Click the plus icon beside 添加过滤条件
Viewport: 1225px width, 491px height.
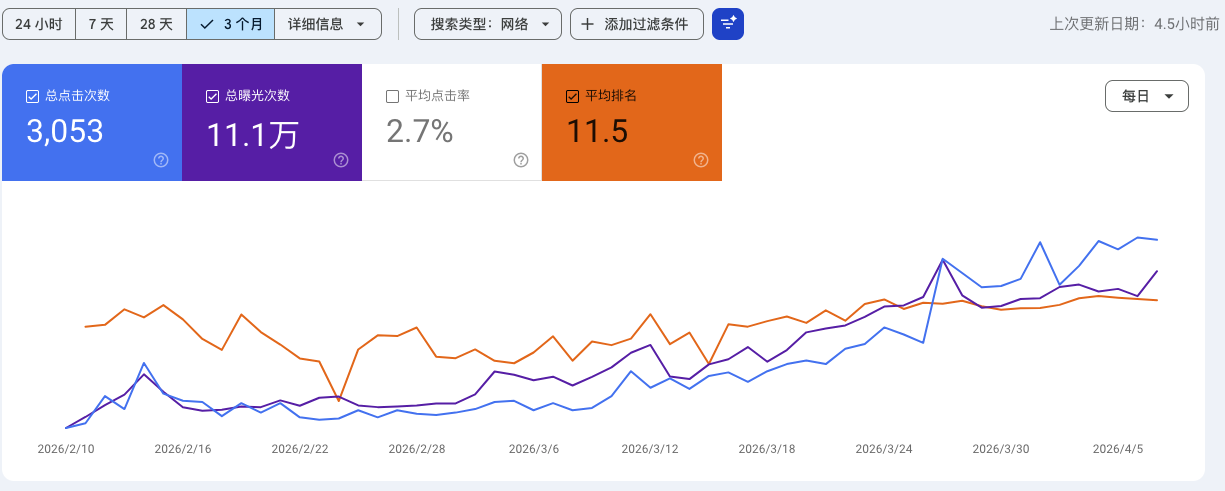(x=587, y=24)
